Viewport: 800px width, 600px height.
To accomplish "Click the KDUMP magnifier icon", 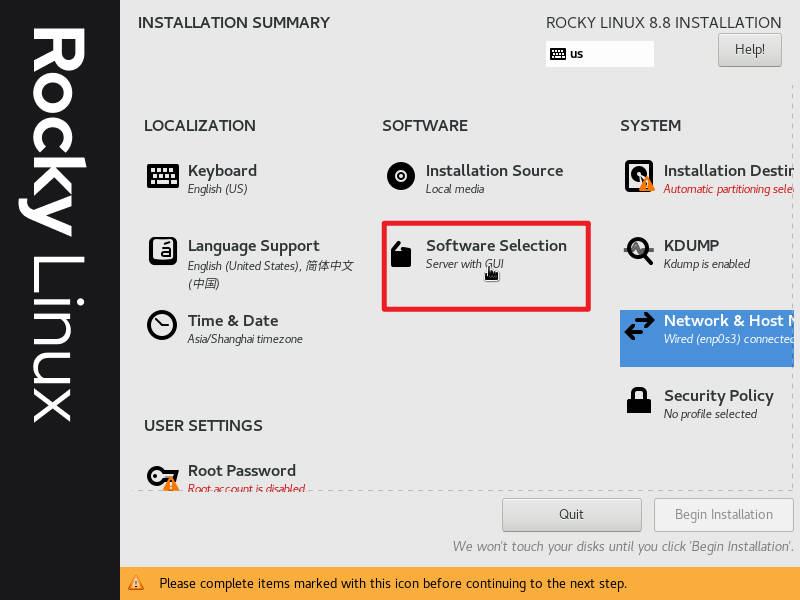I will [x=639, y=251].
